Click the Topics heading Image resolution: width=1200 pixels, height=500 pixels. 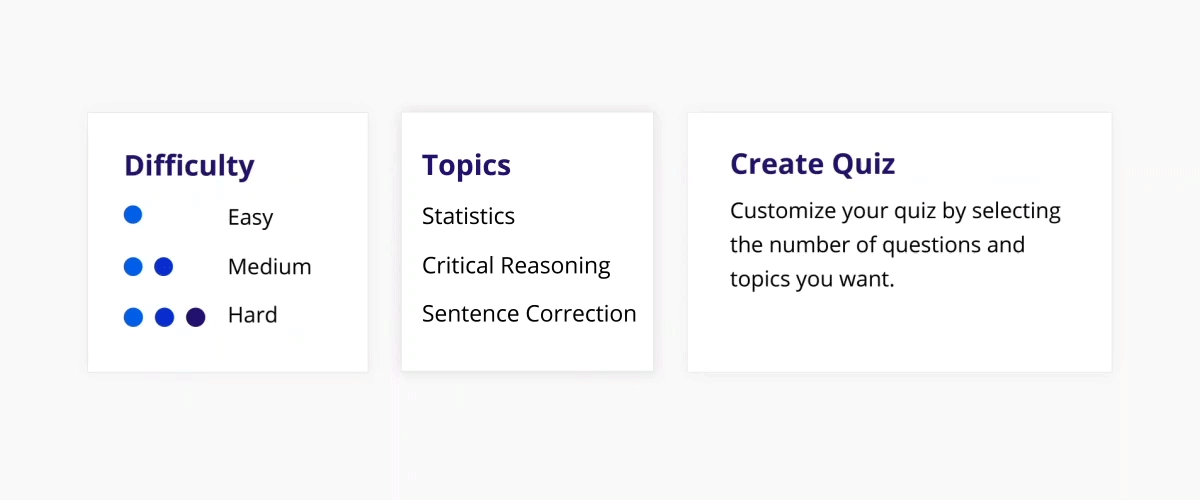point(466,165)
